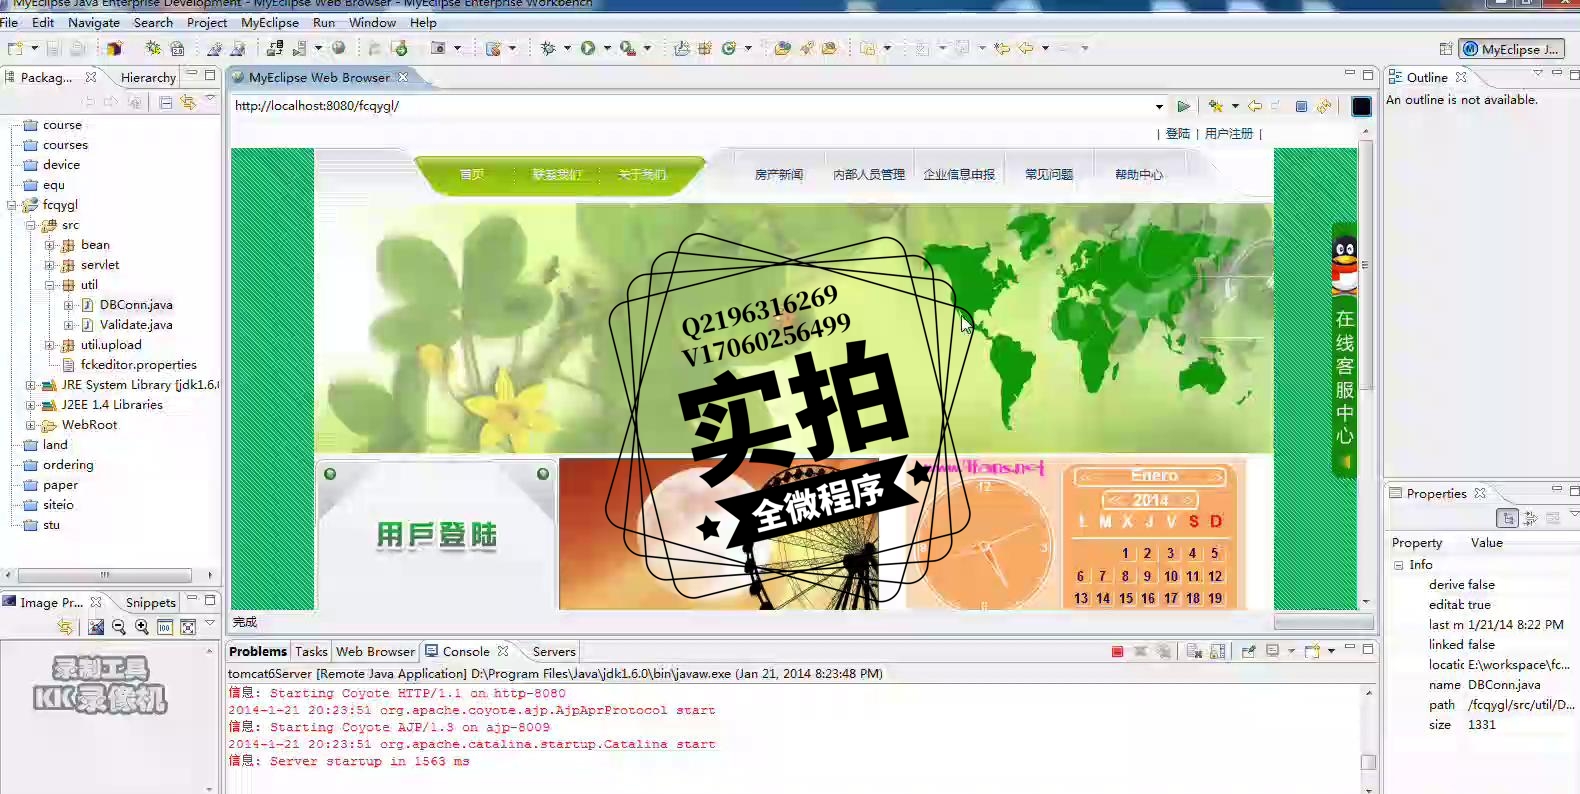Screen dimensions: 1580x794
Task: Click the 内部人员管理 navigation link
Action: [x=869, y=174]
